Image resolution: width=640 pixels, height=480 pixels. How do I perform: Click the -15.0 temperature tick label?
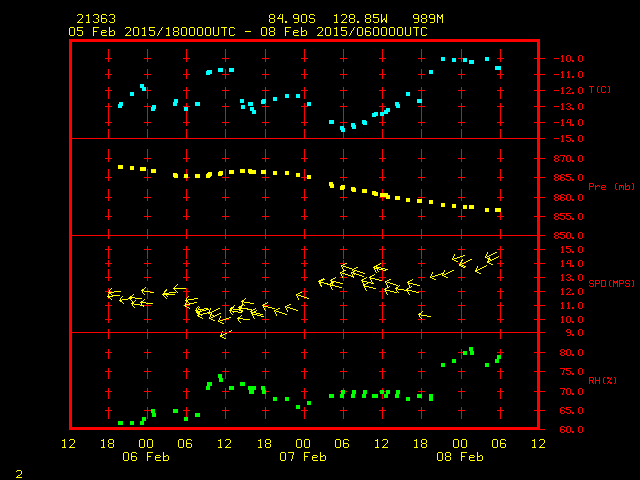(568, 139)
